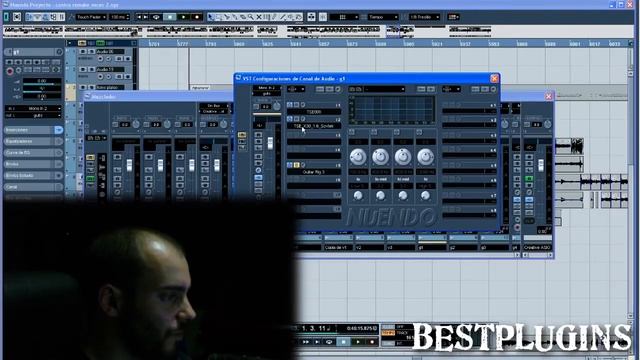Screen dimensions: 640x360
Task: Click Record in the top toolbar
Action: tap(197, 17)
